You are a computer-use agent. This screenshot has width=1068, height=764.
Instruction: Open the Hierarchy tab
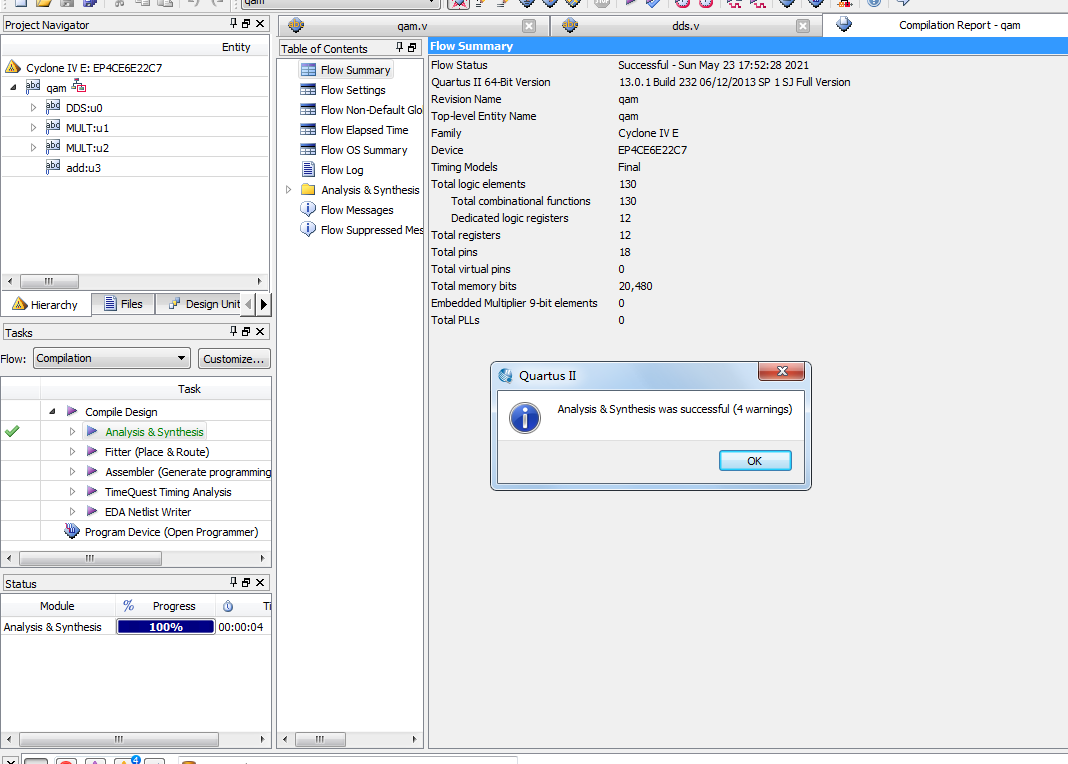click(x=46, y=304)
